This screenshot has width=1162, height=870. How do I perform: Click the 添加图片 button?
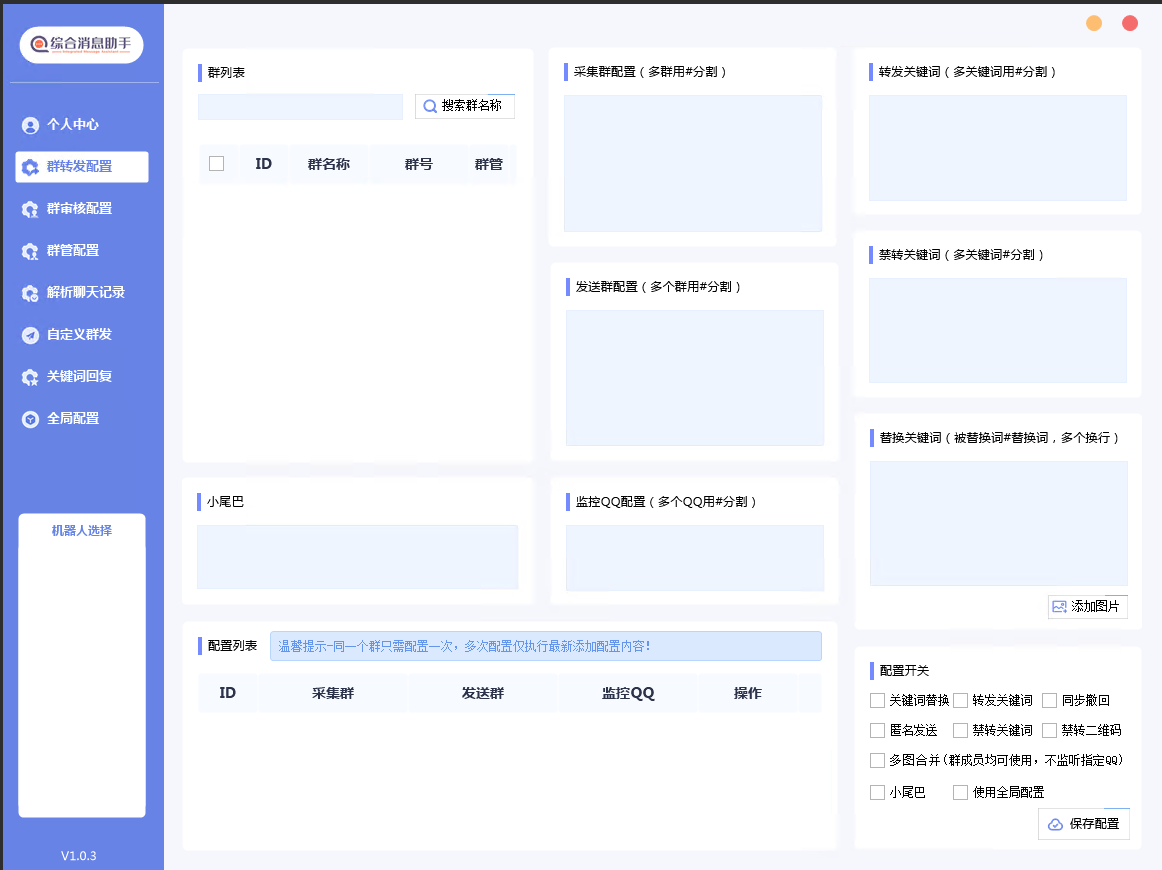1087,606
